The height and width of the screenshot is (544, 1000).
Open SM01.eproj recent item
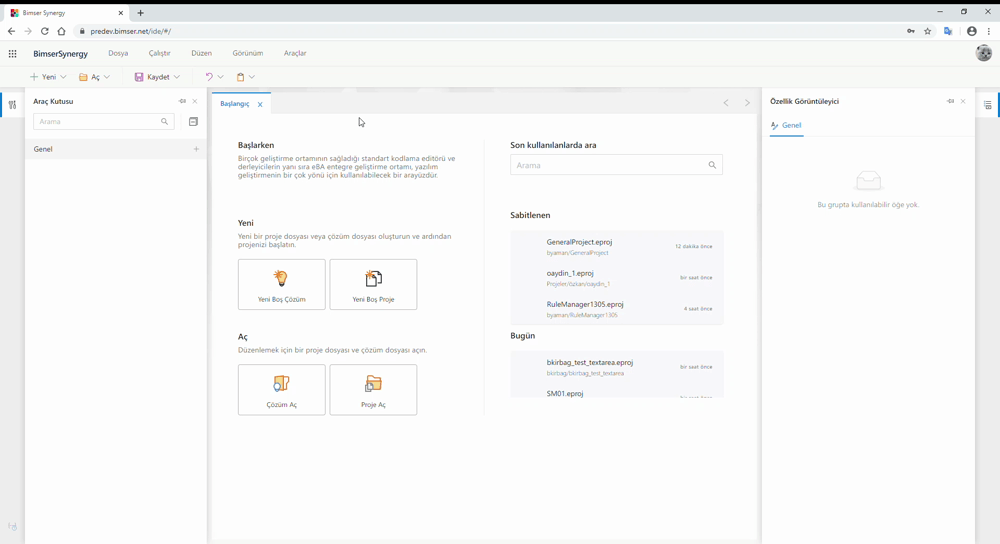(x=617, y=393)
